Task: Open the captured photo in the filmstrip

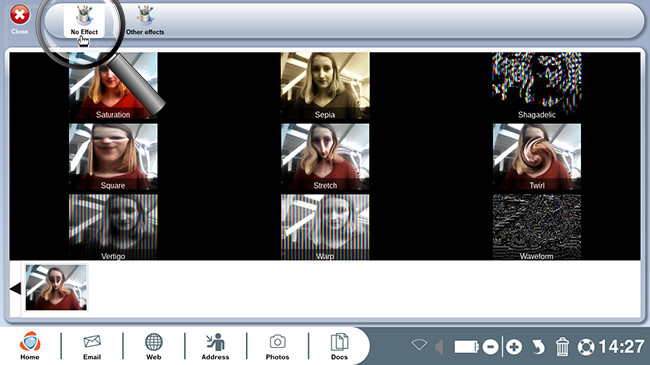Action: pyautogui.click(x=56, y=287)
